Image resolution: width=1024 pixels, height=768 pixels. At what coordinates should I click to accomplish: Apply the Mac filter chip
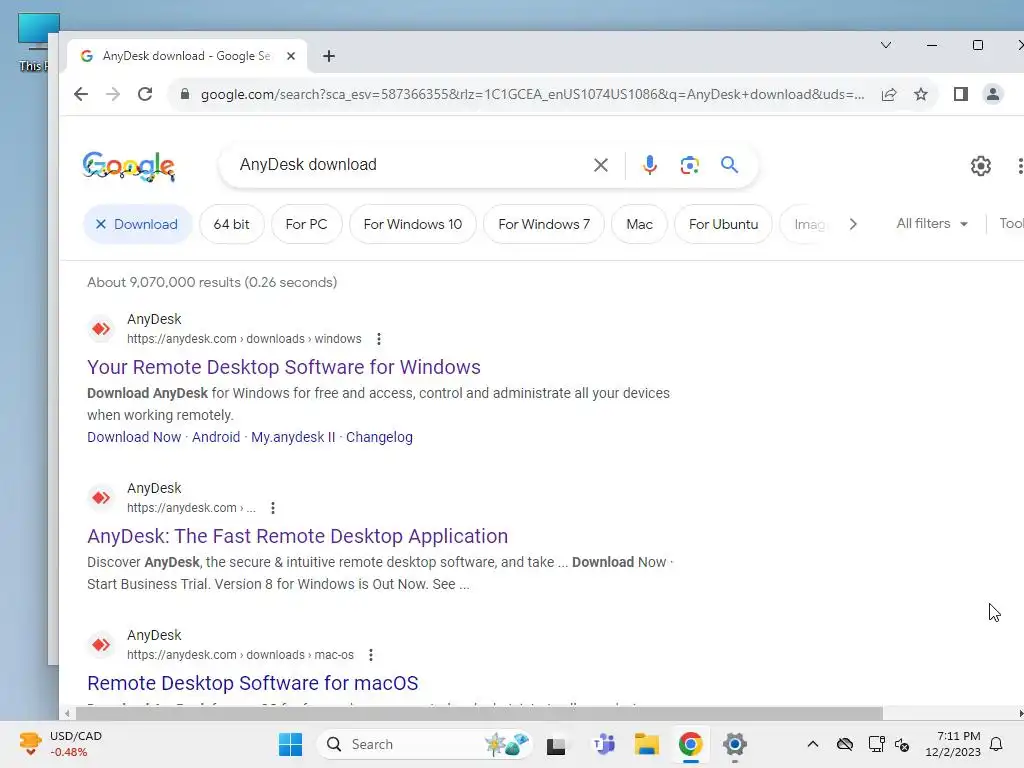tap(639, 224)
